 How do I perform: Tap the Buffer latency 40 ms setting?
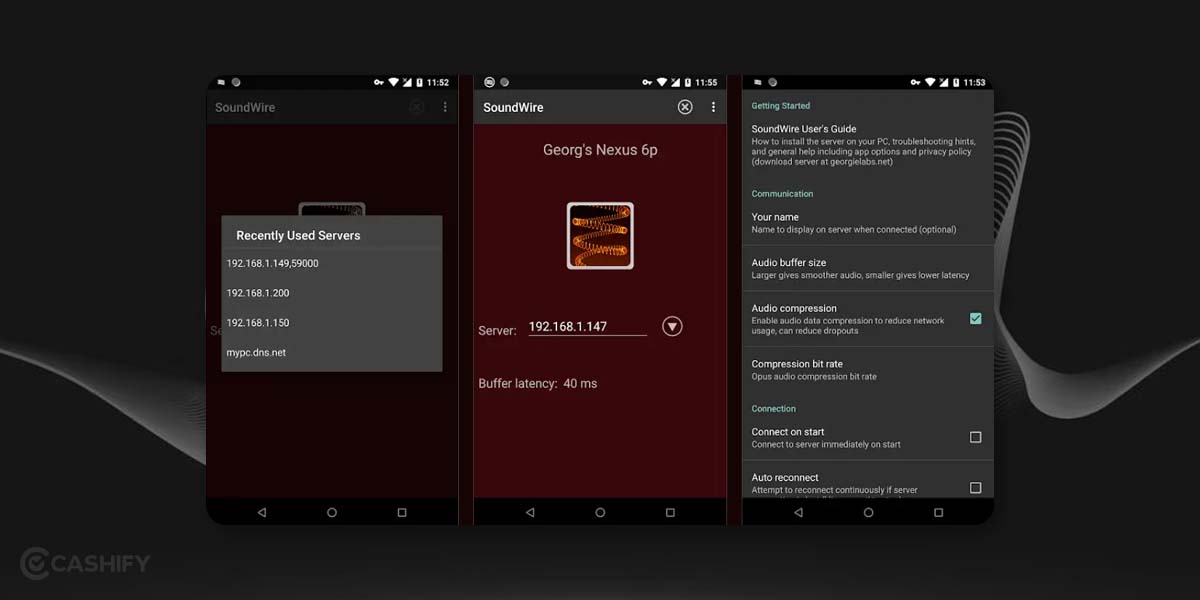click(x=539, y=383)
